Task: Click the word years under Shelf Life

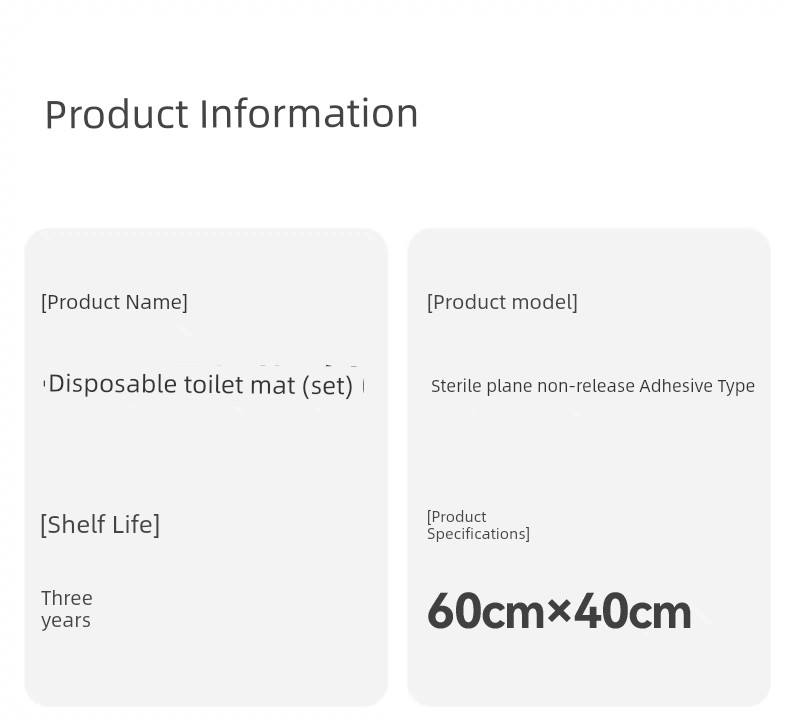Action: (66, 621)
